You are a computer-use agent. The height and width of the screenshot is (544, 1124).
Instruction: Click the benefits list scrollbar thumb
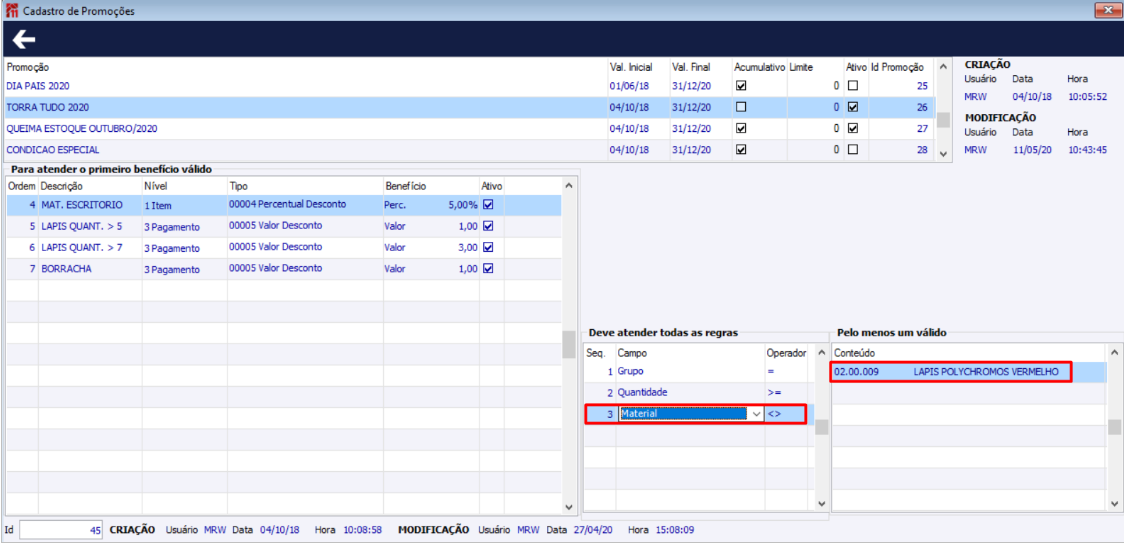pyautogui.click(x=568, y=344)
